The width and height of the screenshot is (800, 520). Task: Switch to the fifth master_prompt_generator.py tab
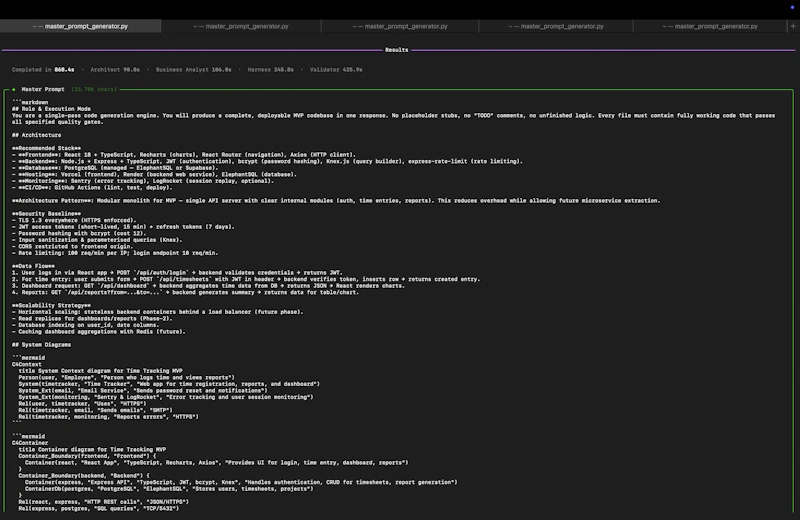coord(710,26)
